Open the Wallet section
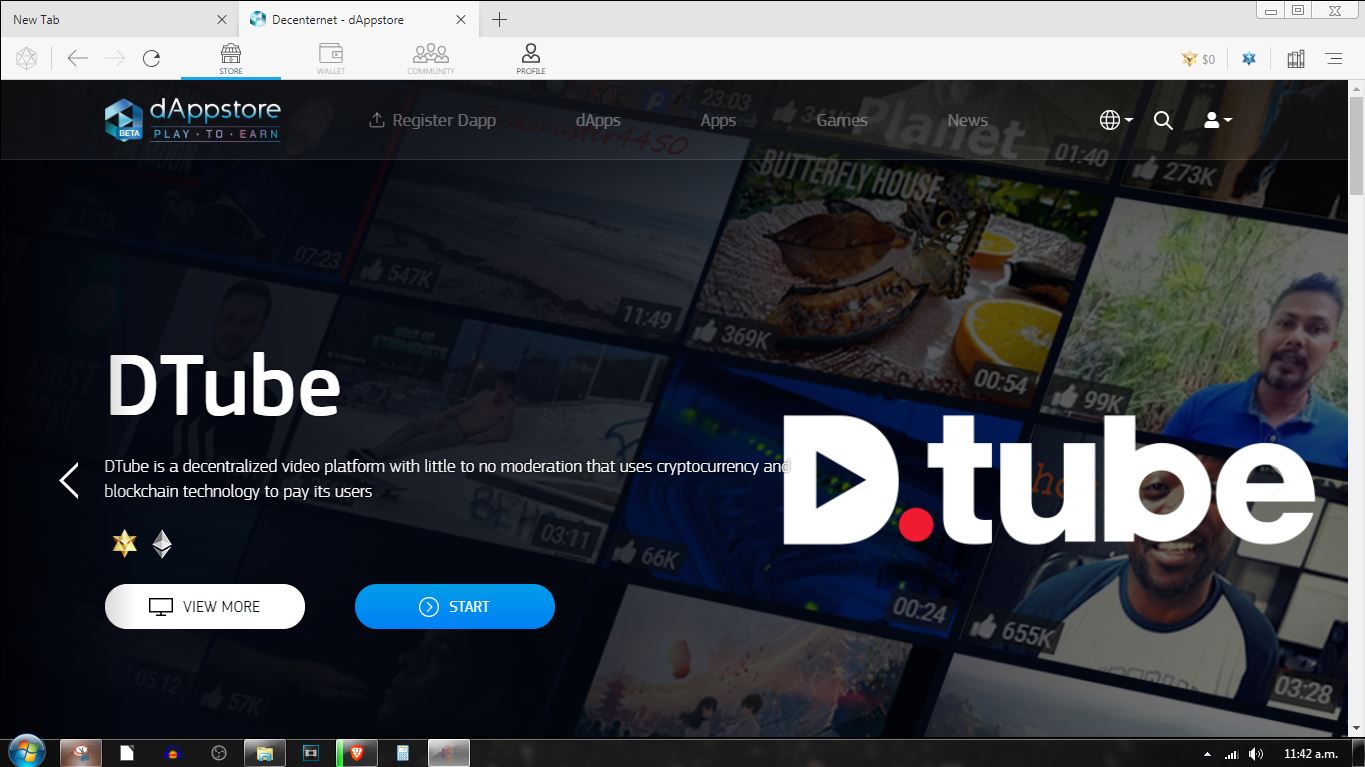This screenshot has width=1365, height=767. pos(331,59)
